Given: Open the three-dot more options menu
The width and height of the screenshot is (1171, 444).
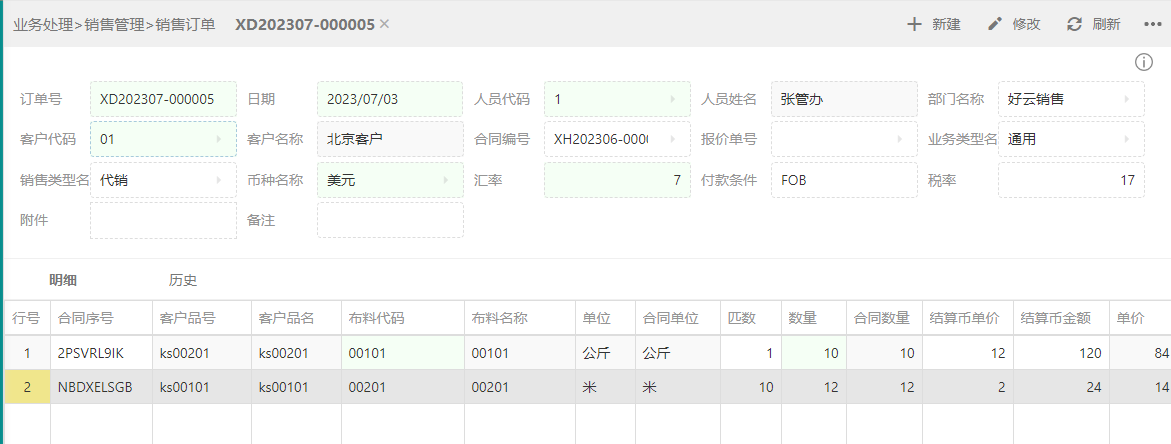Looking at the screenshot, I should click(1152, 24).
